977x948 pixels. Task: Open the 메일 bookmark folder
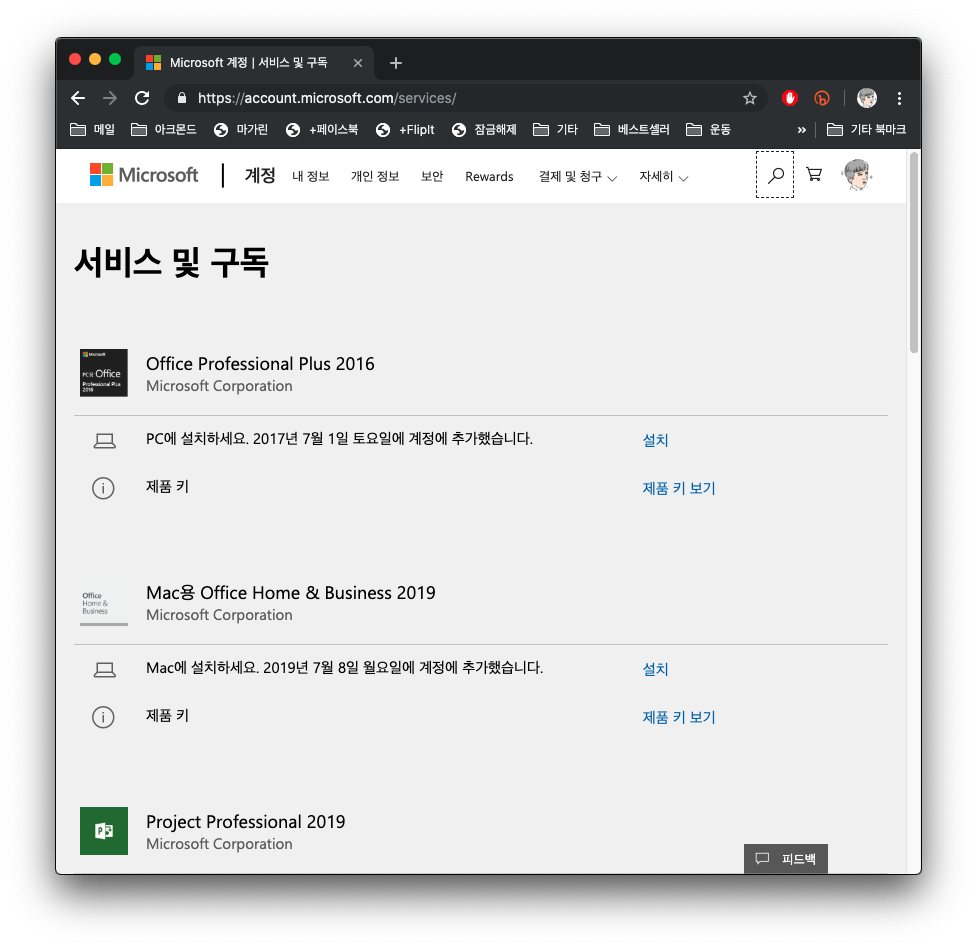click(x=92, y=130)
